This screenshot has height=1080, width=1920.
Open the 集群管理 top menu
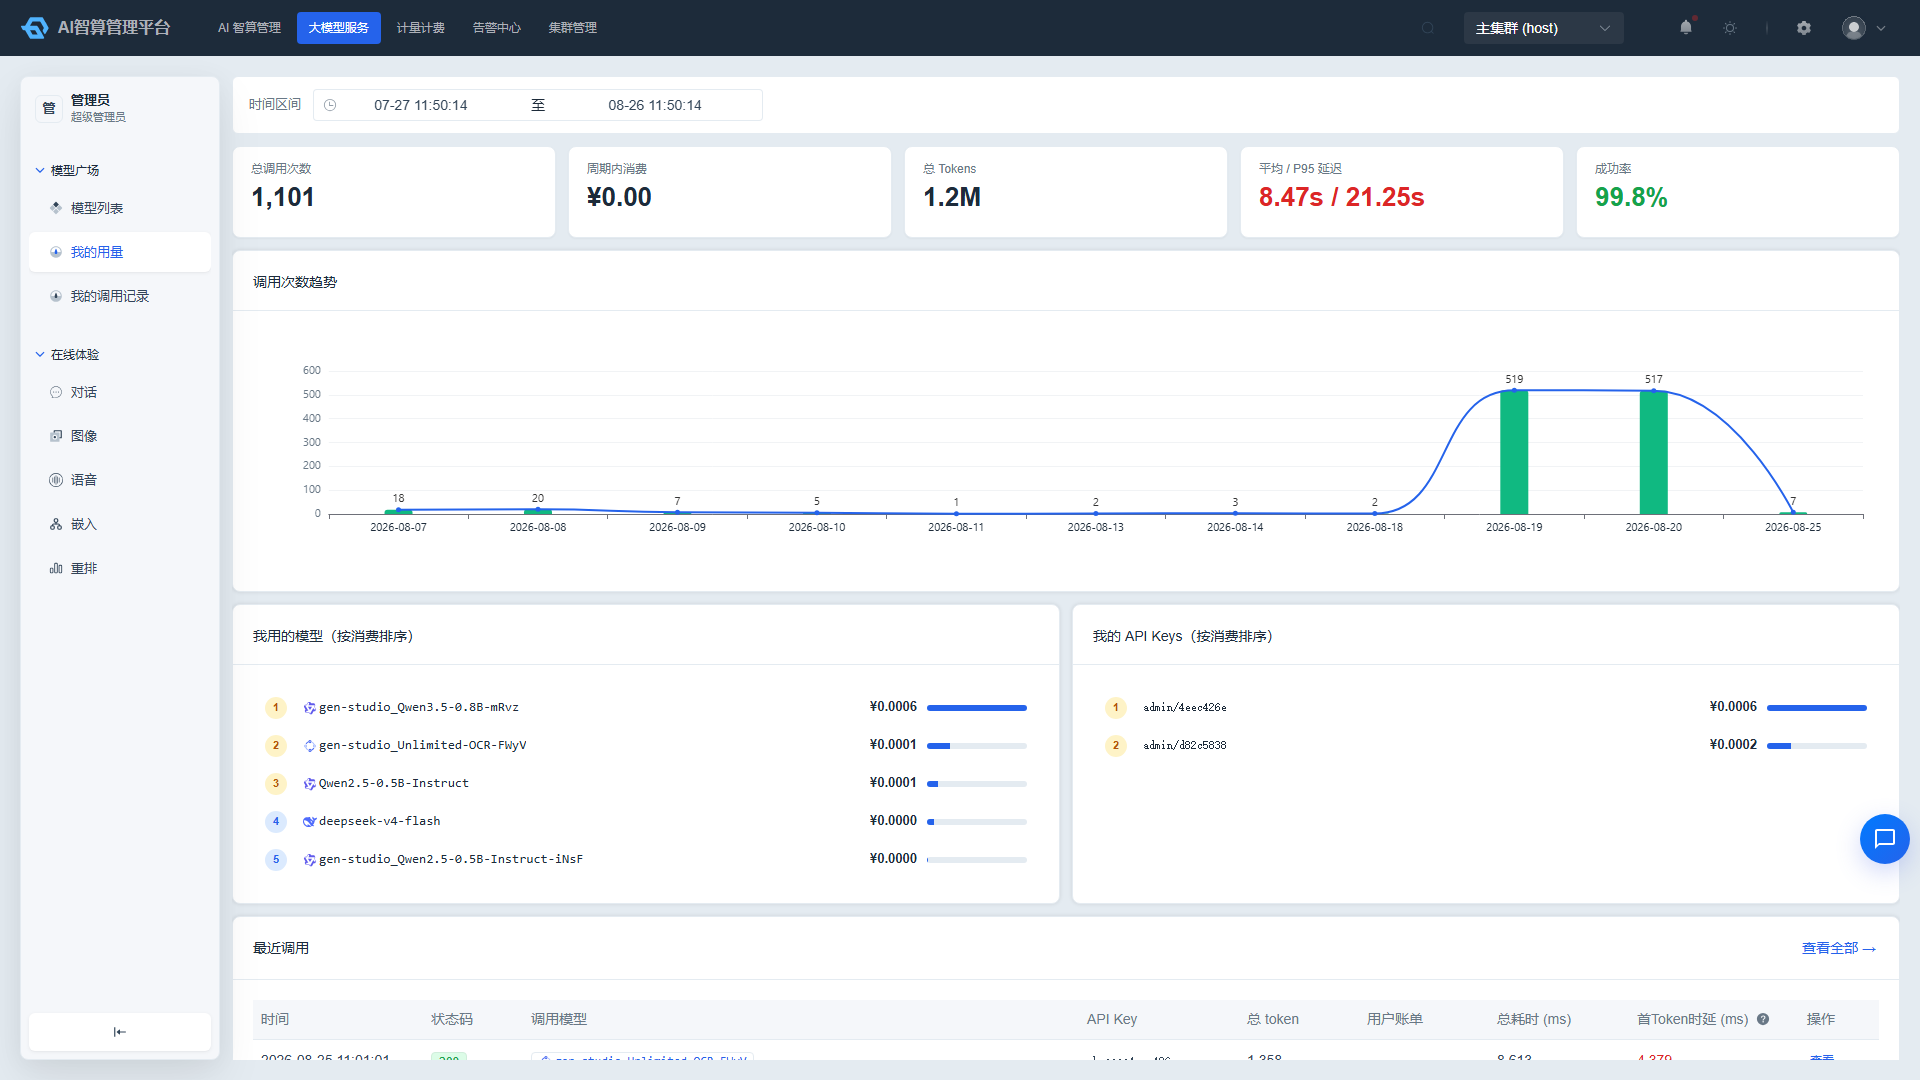point(573,28)
